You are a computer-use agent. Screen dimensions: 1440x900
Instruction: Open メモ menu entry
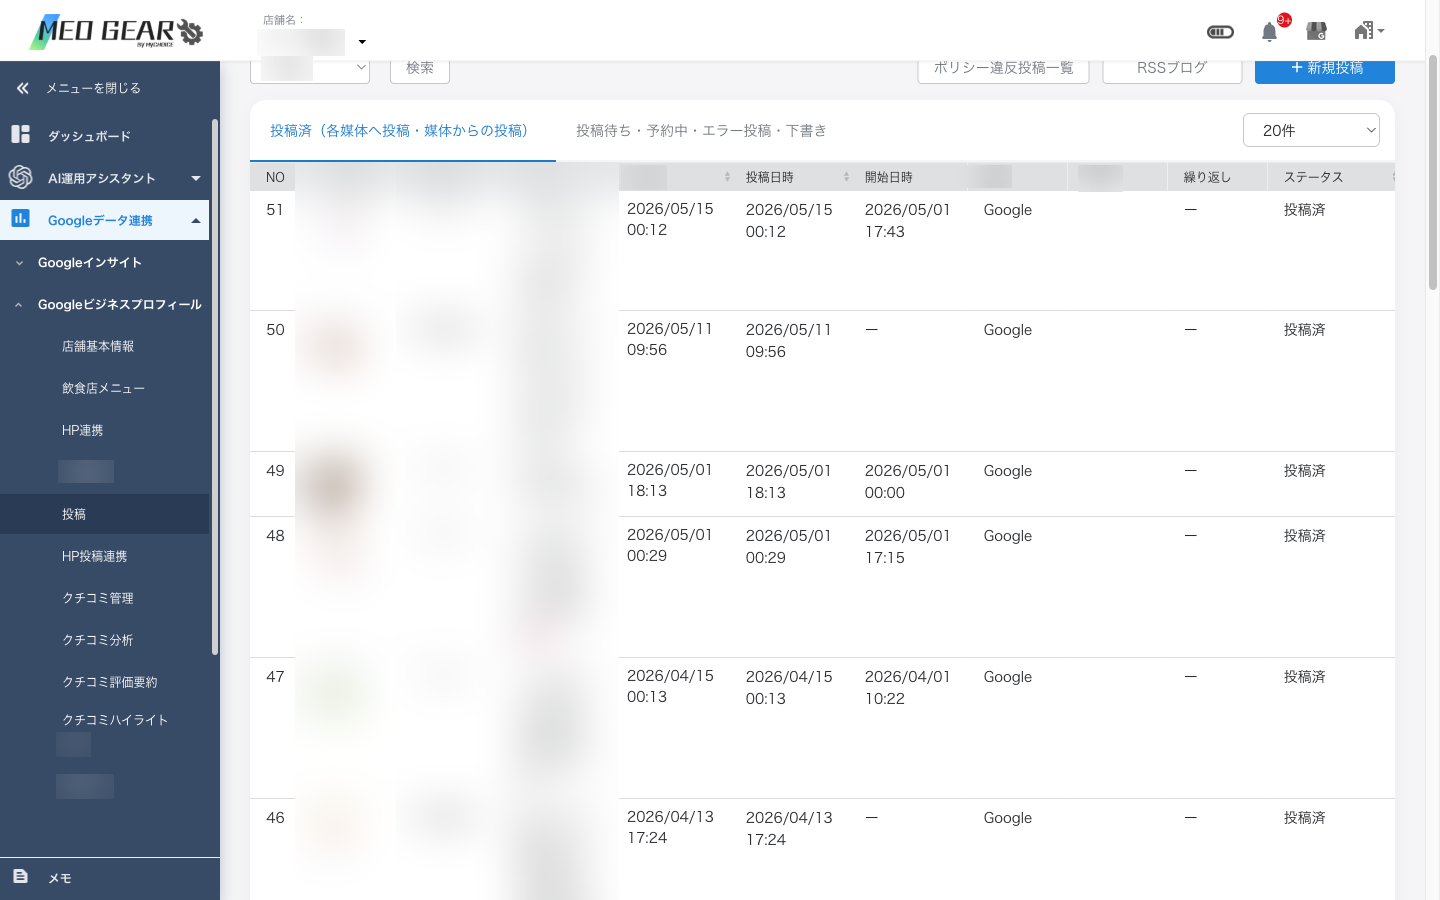(60, 878)
